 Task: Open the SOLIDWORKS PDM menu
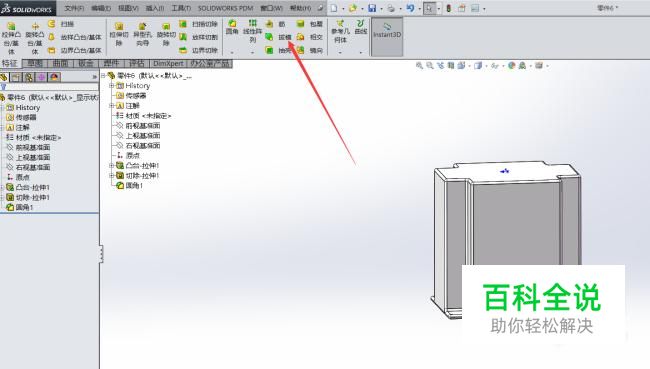click(x=226, y=8)
